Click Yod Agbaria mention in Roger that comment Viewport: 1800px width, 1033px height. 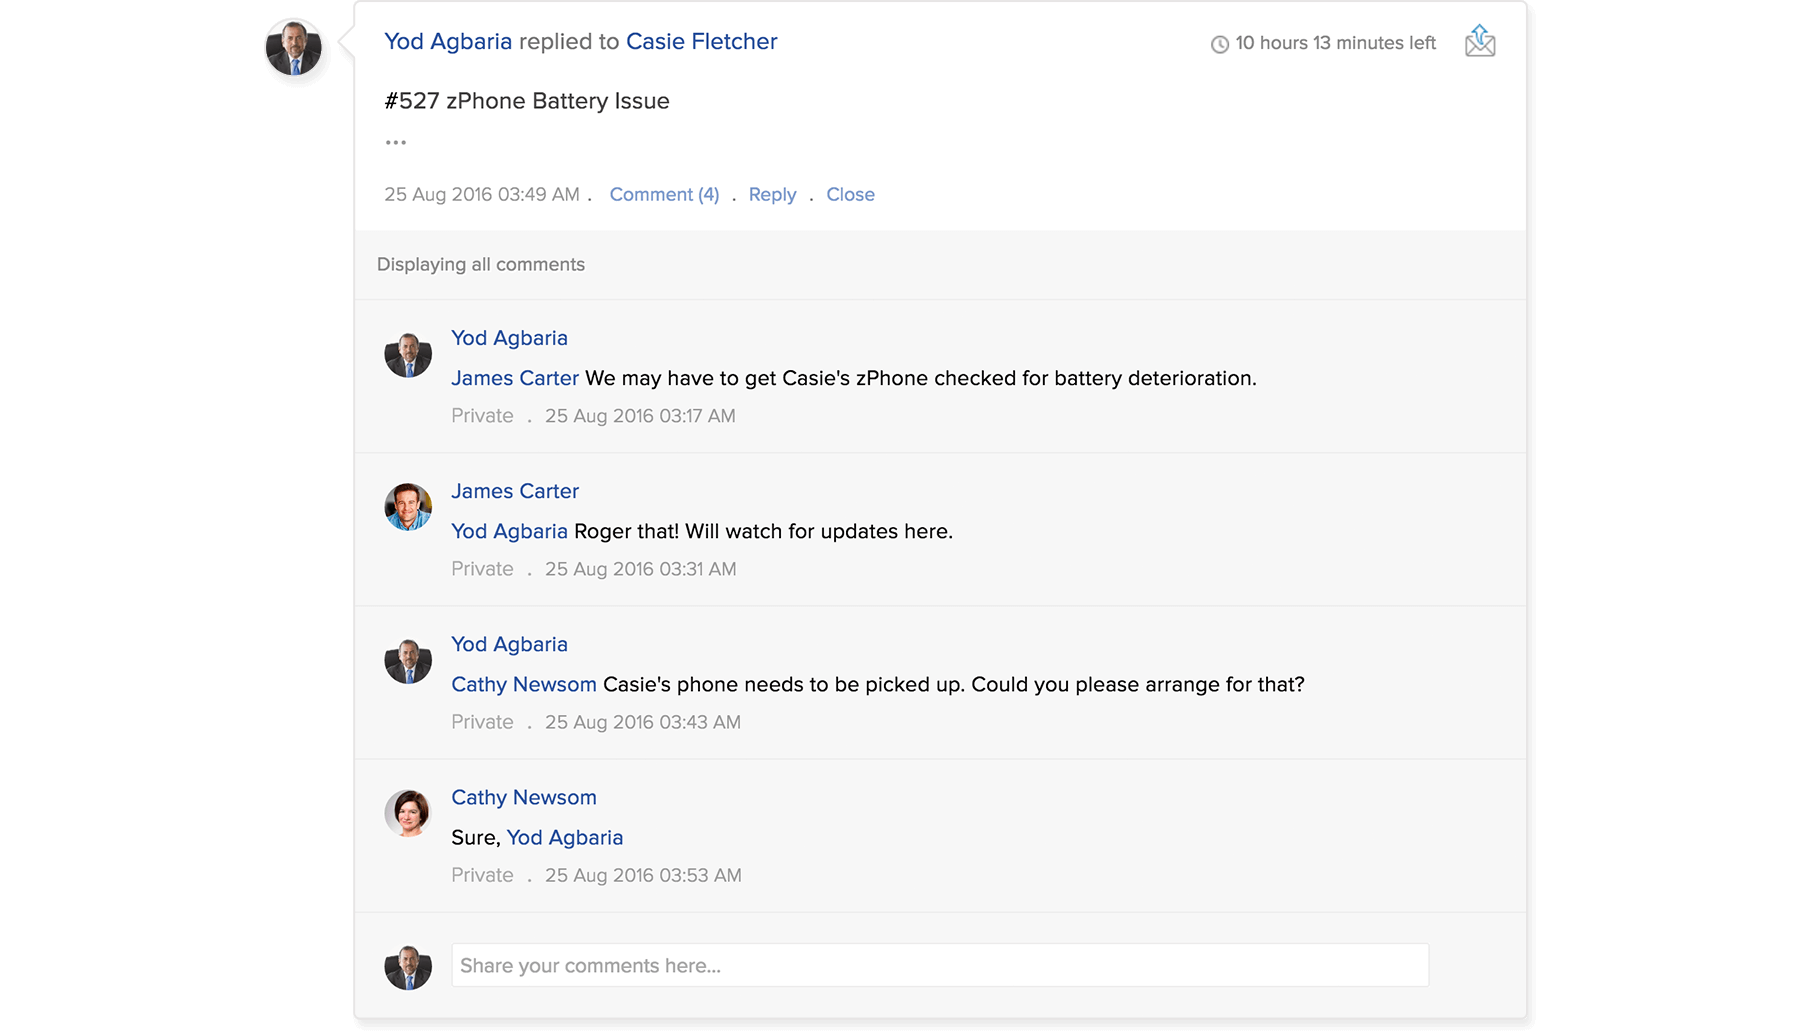tap(509, 531)
